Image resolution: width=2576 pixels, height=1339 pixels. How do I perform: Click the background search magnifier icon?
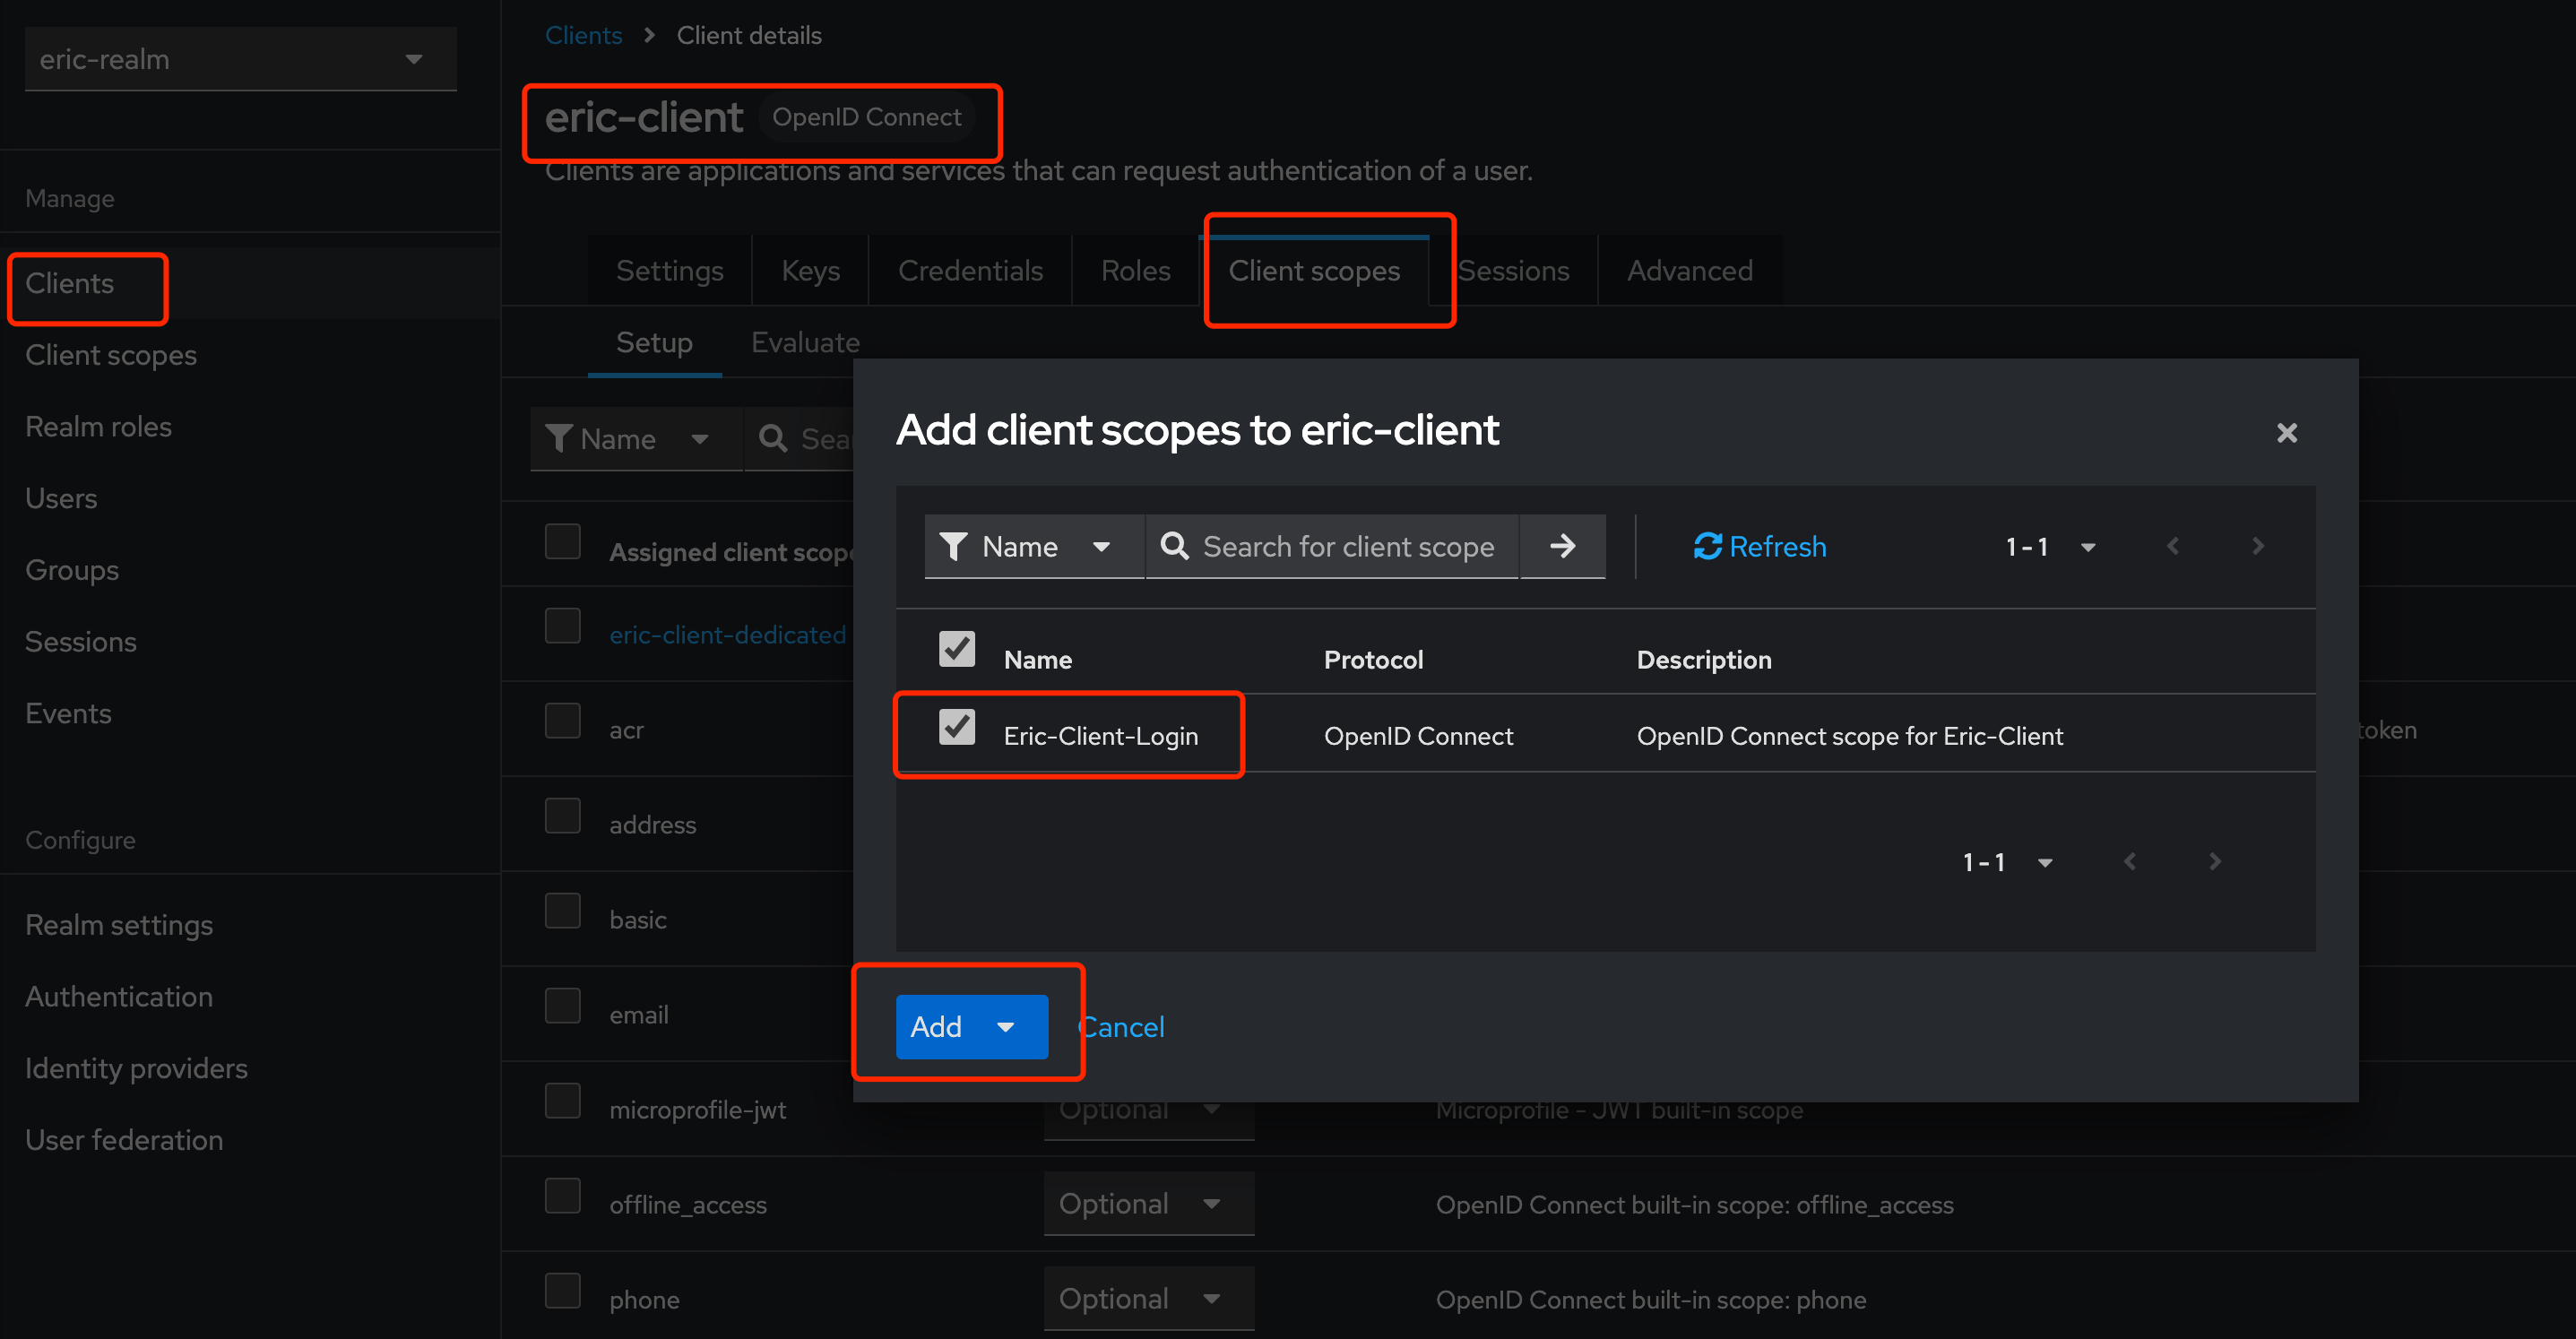[x=772, y=438]
